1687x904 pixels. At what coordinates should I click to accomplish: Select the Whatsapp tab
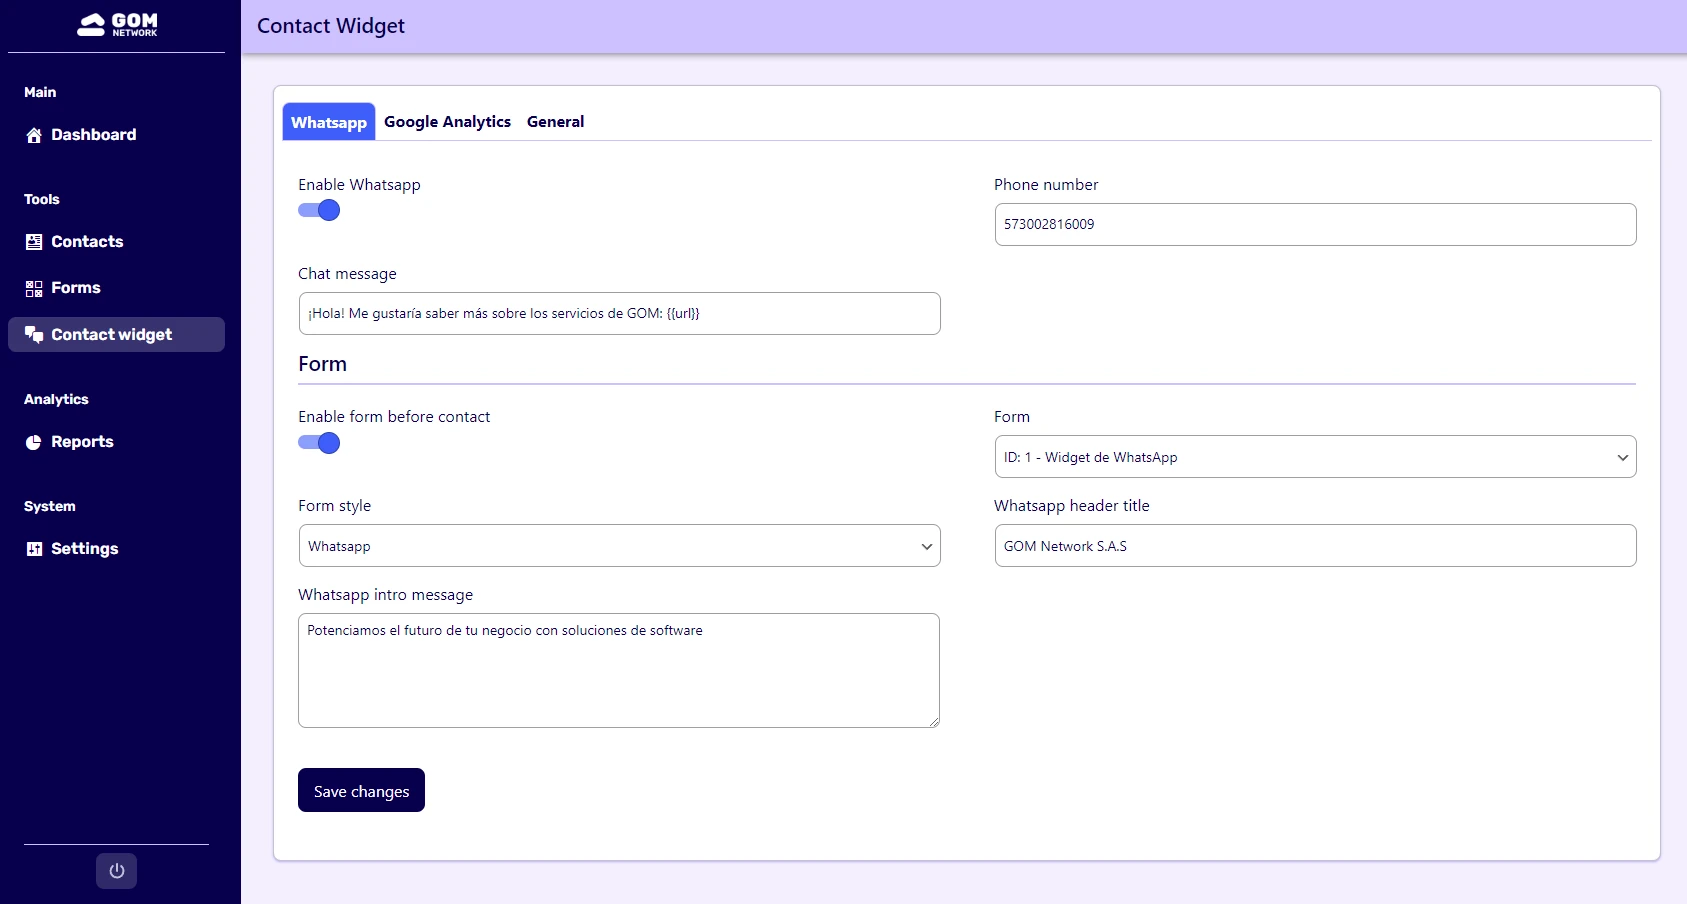pyautogui.click(x=328, y=121)
